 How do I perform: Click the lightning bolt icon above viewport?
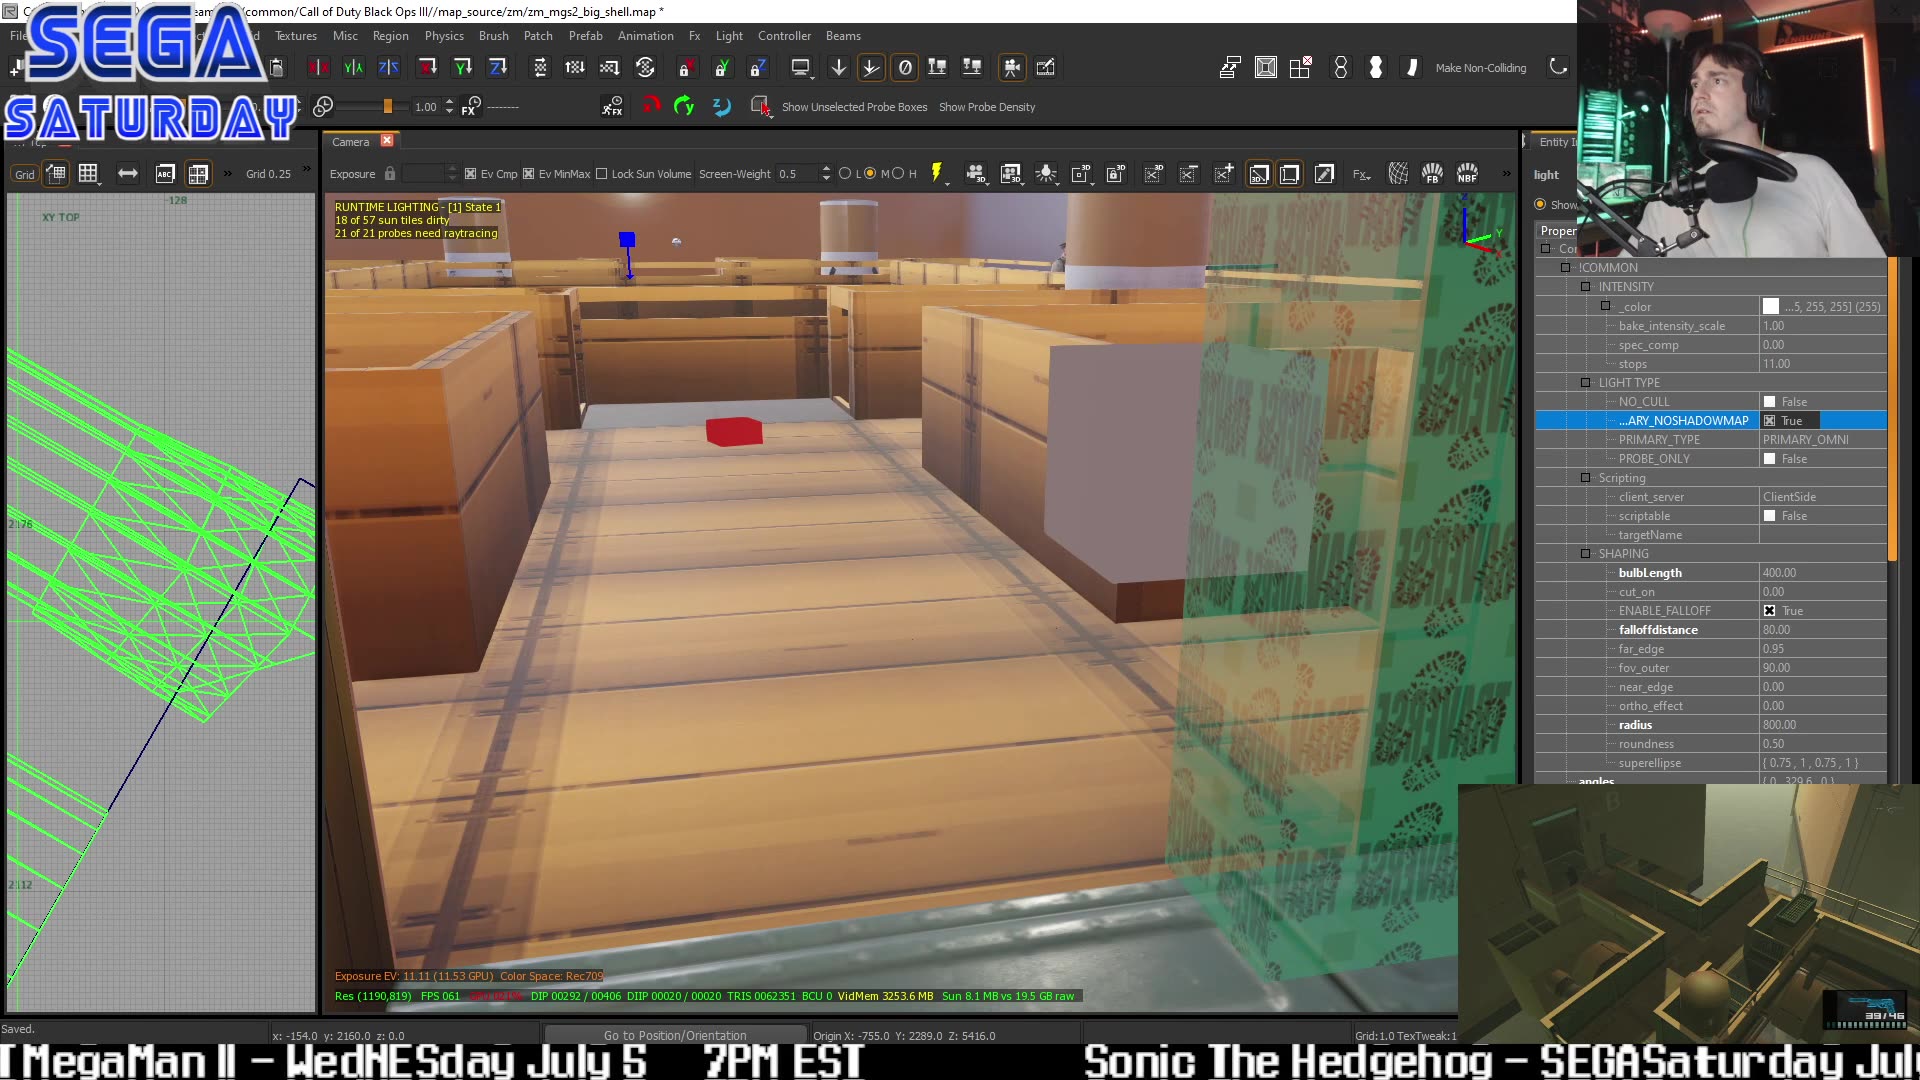(937, 173)
